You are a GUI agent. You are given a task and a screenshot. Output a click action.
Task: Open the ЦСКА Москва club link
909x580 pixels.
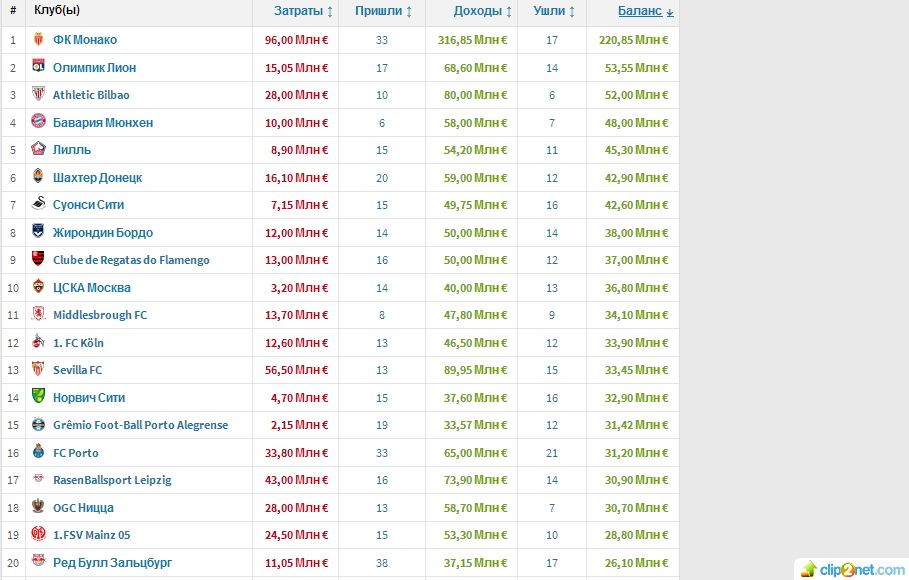(x=92, y=288)
